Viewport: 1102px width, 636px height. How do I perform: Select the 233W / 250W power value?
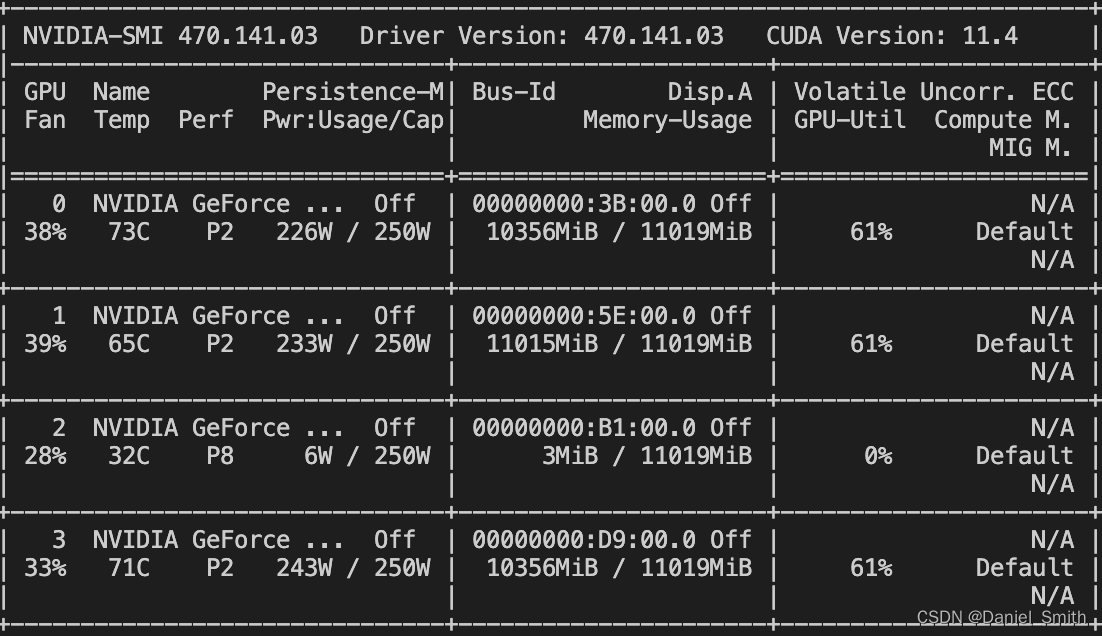coord(353,344)
